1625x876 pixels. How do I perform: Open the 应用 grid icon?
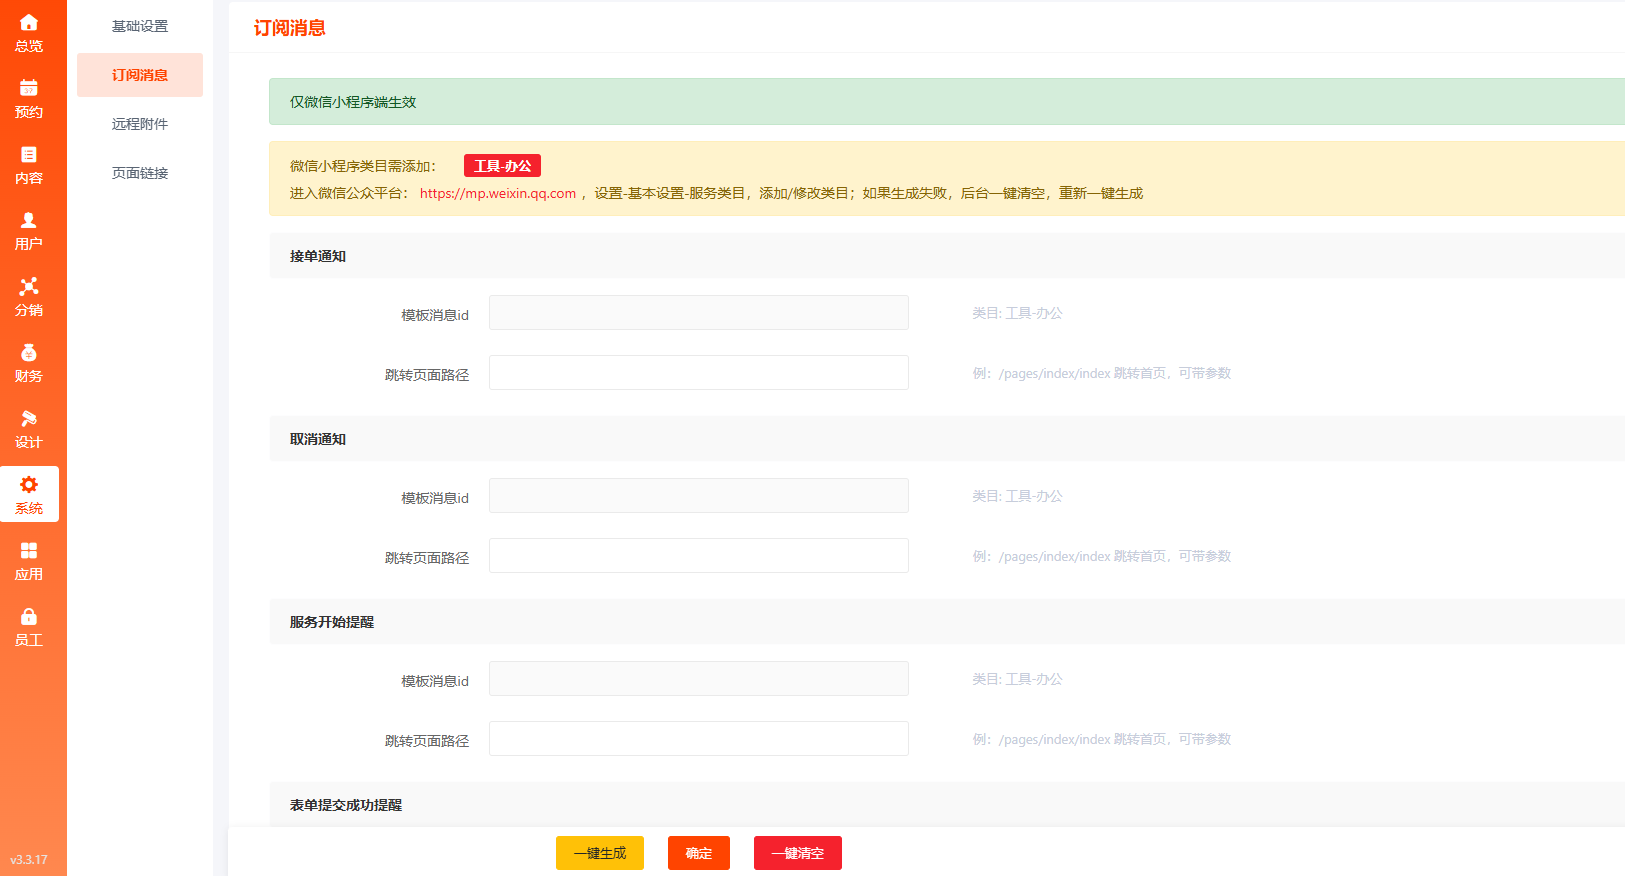coord(29,551)
